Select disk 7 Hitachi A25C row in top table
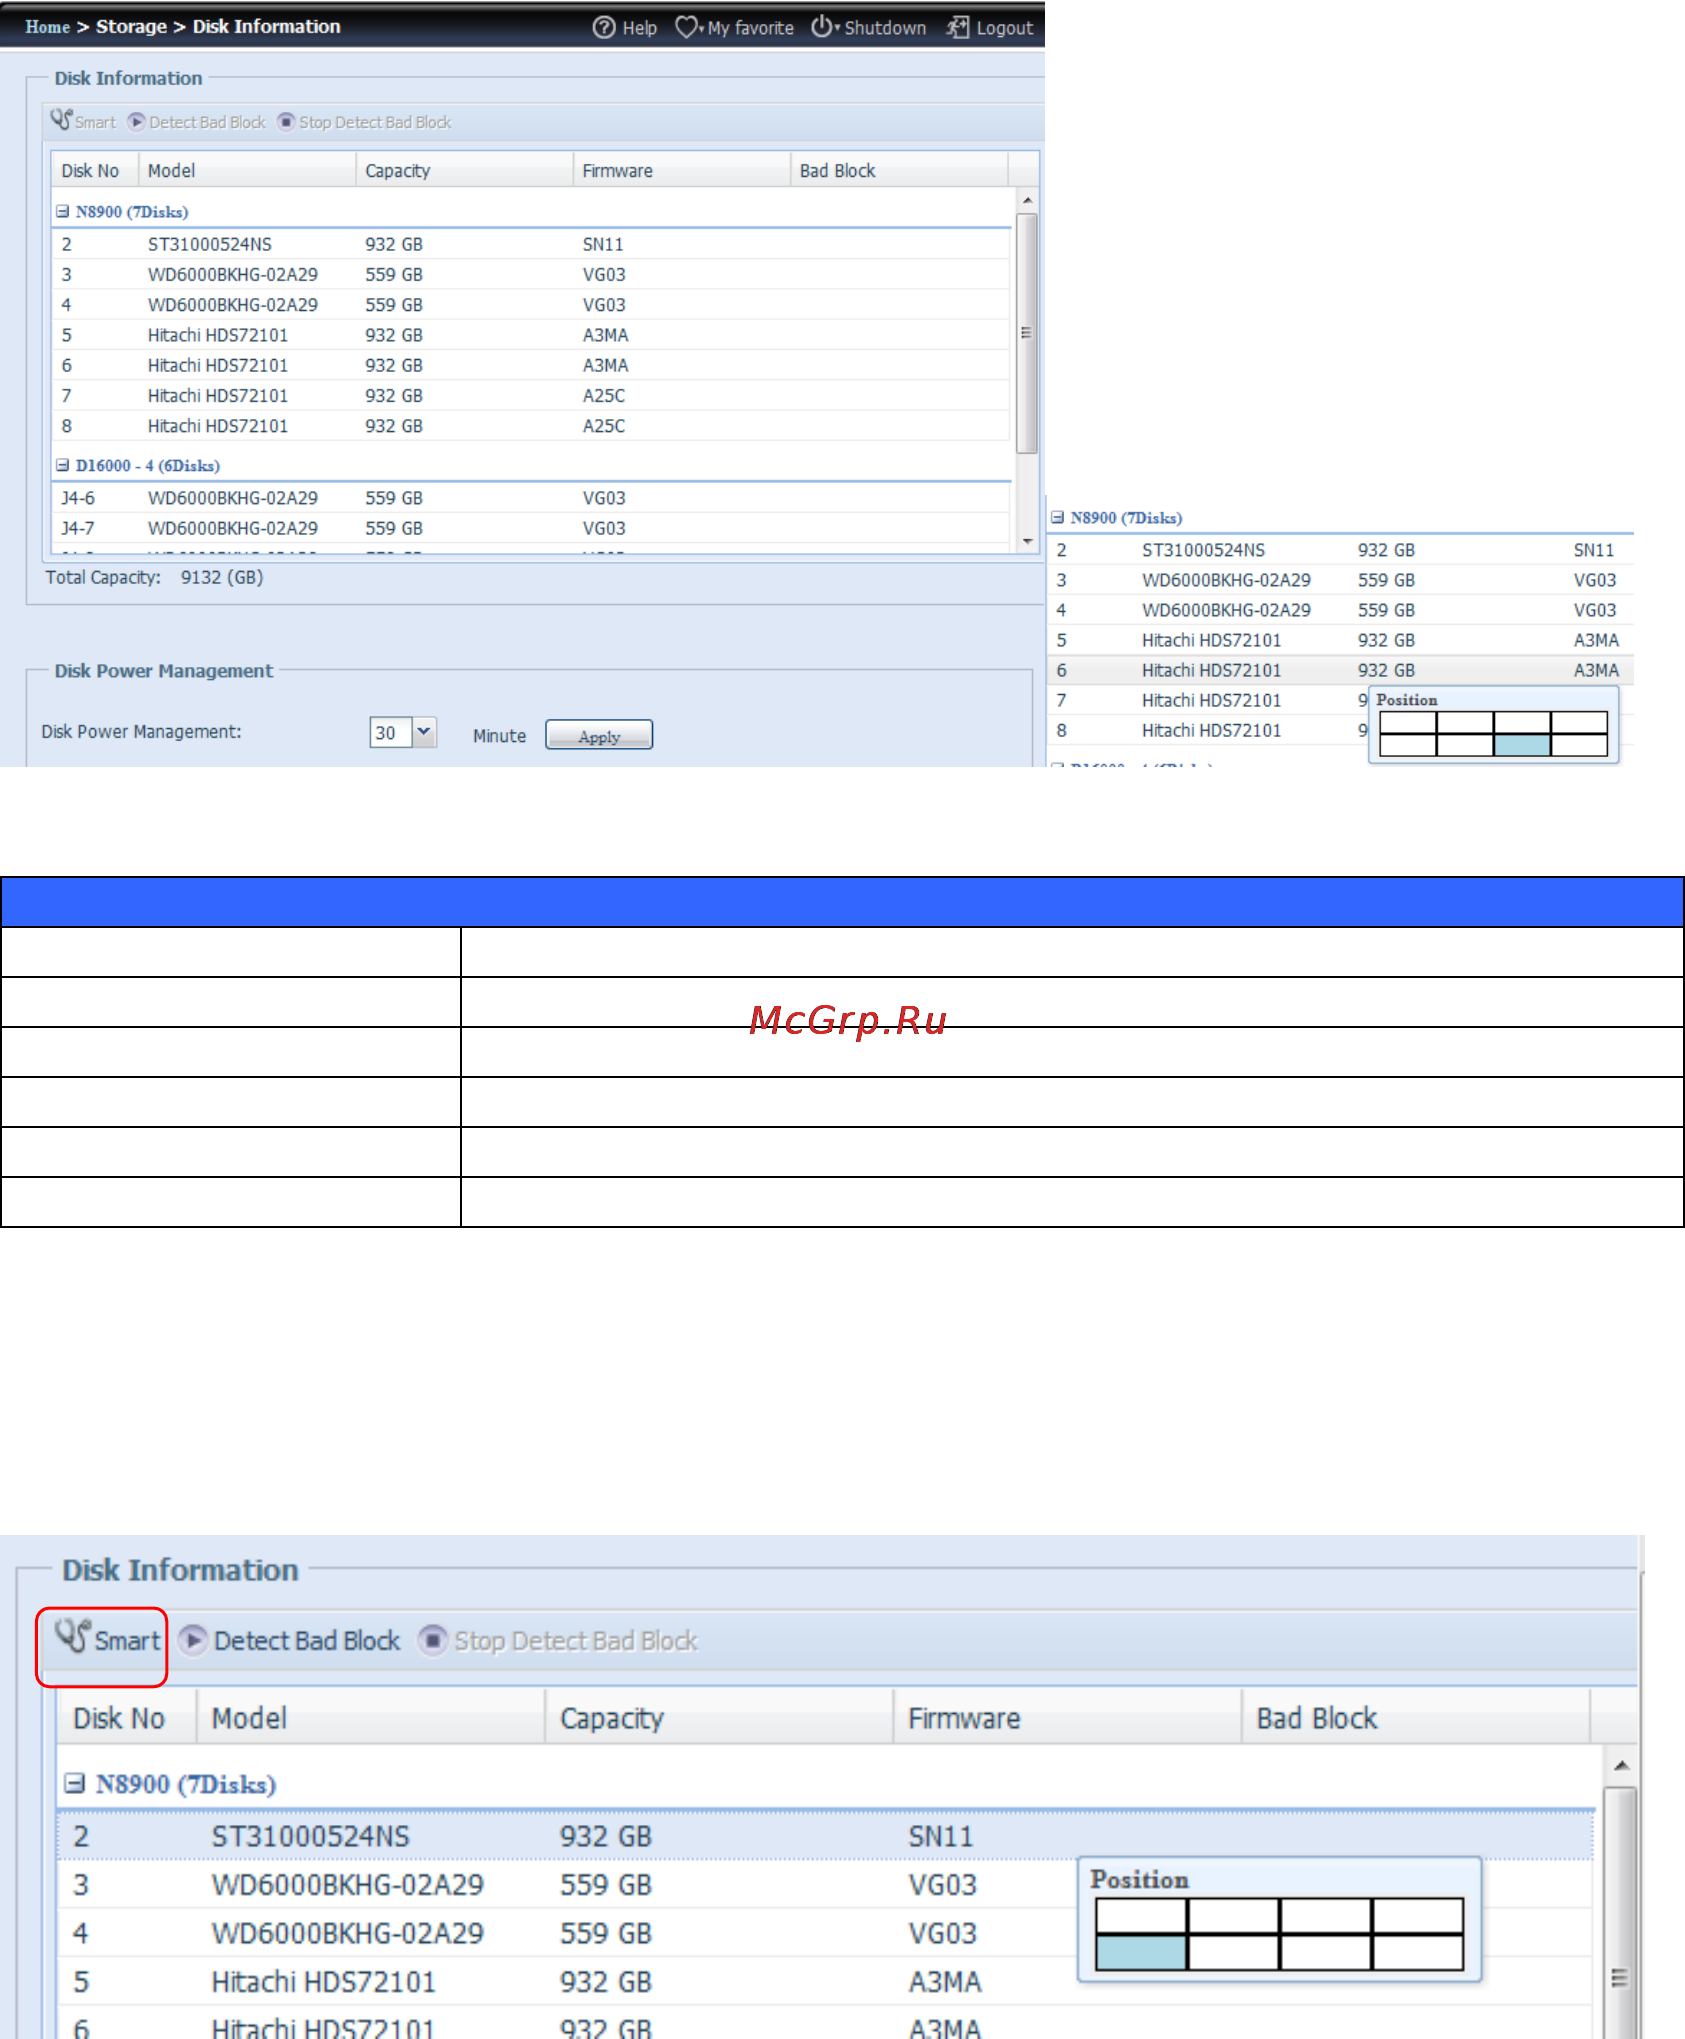The image size is (1685, 2039). pyautogui.click(x=531, y=396)
